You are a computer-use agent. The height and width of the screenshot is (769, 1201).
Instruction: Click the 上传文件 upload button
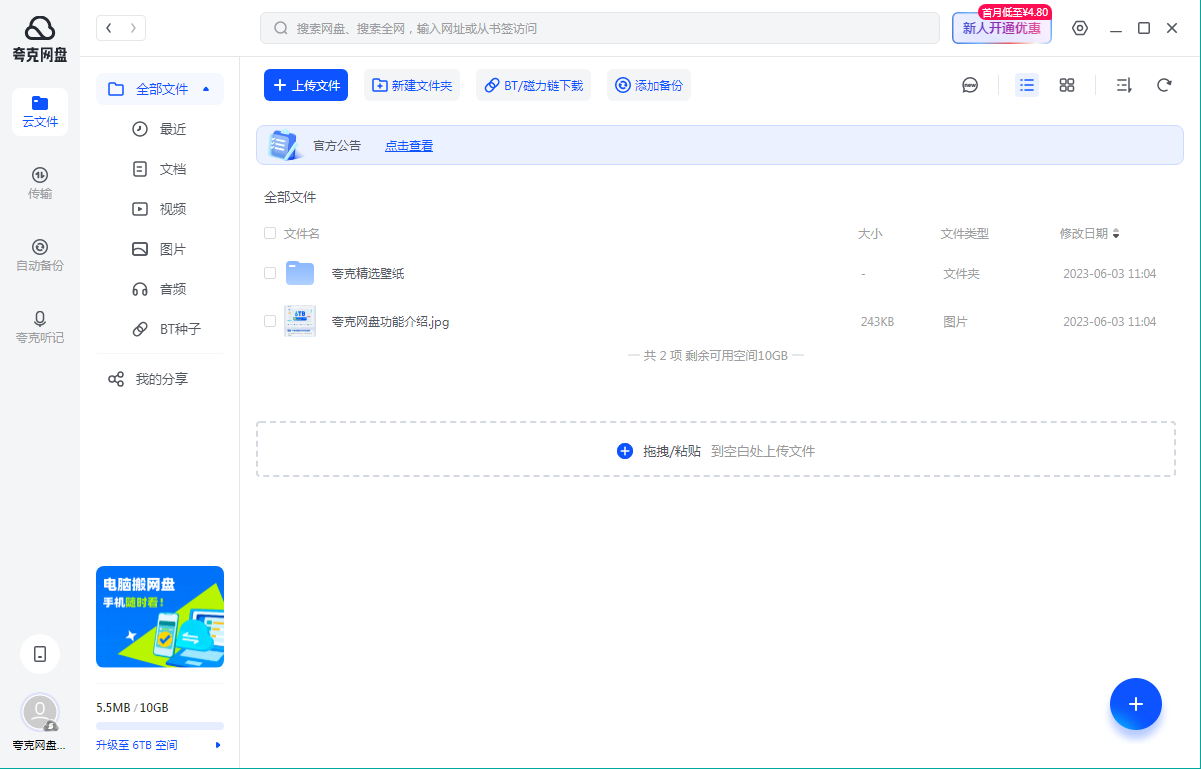tap(306, 86)
